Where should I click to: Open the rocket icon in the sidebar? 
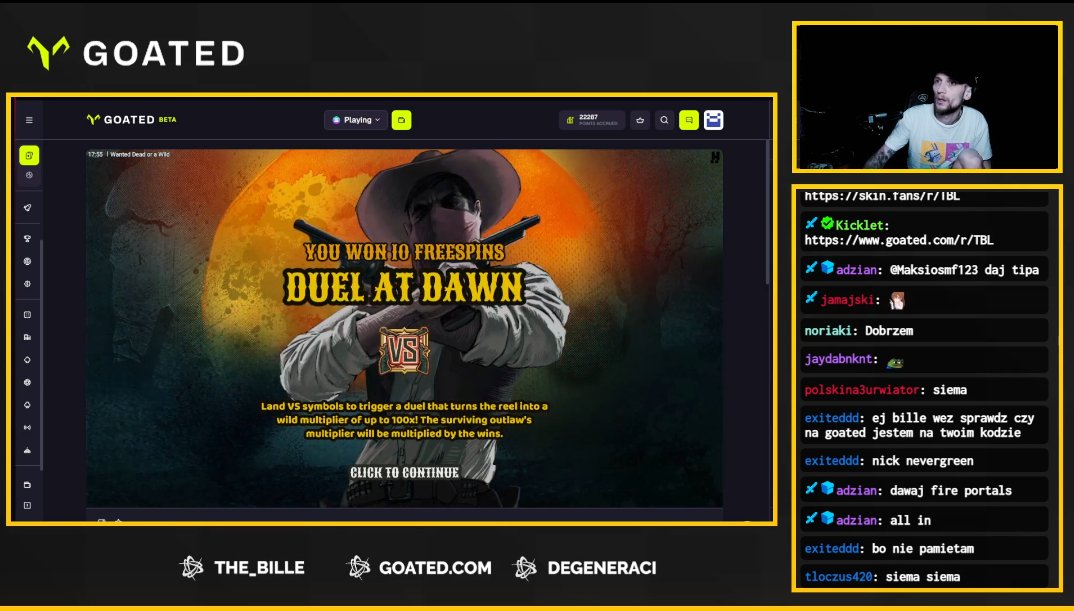(28, 208)
